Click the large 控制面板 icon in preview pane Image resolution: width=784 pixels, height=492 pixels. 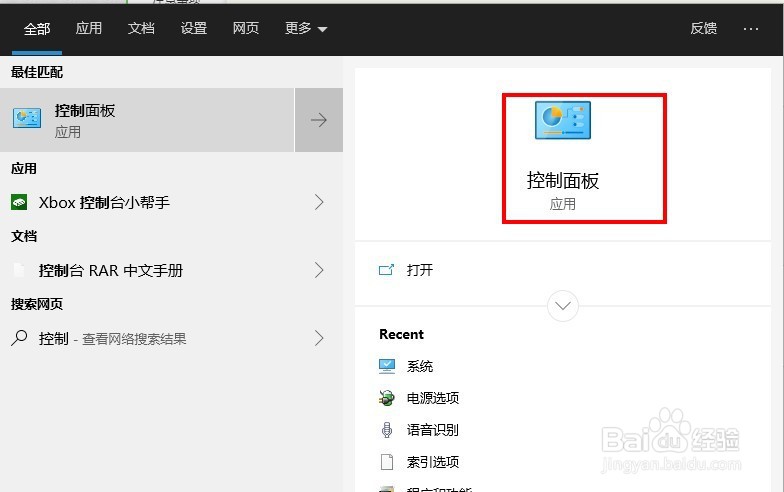(x=562, y=120)
